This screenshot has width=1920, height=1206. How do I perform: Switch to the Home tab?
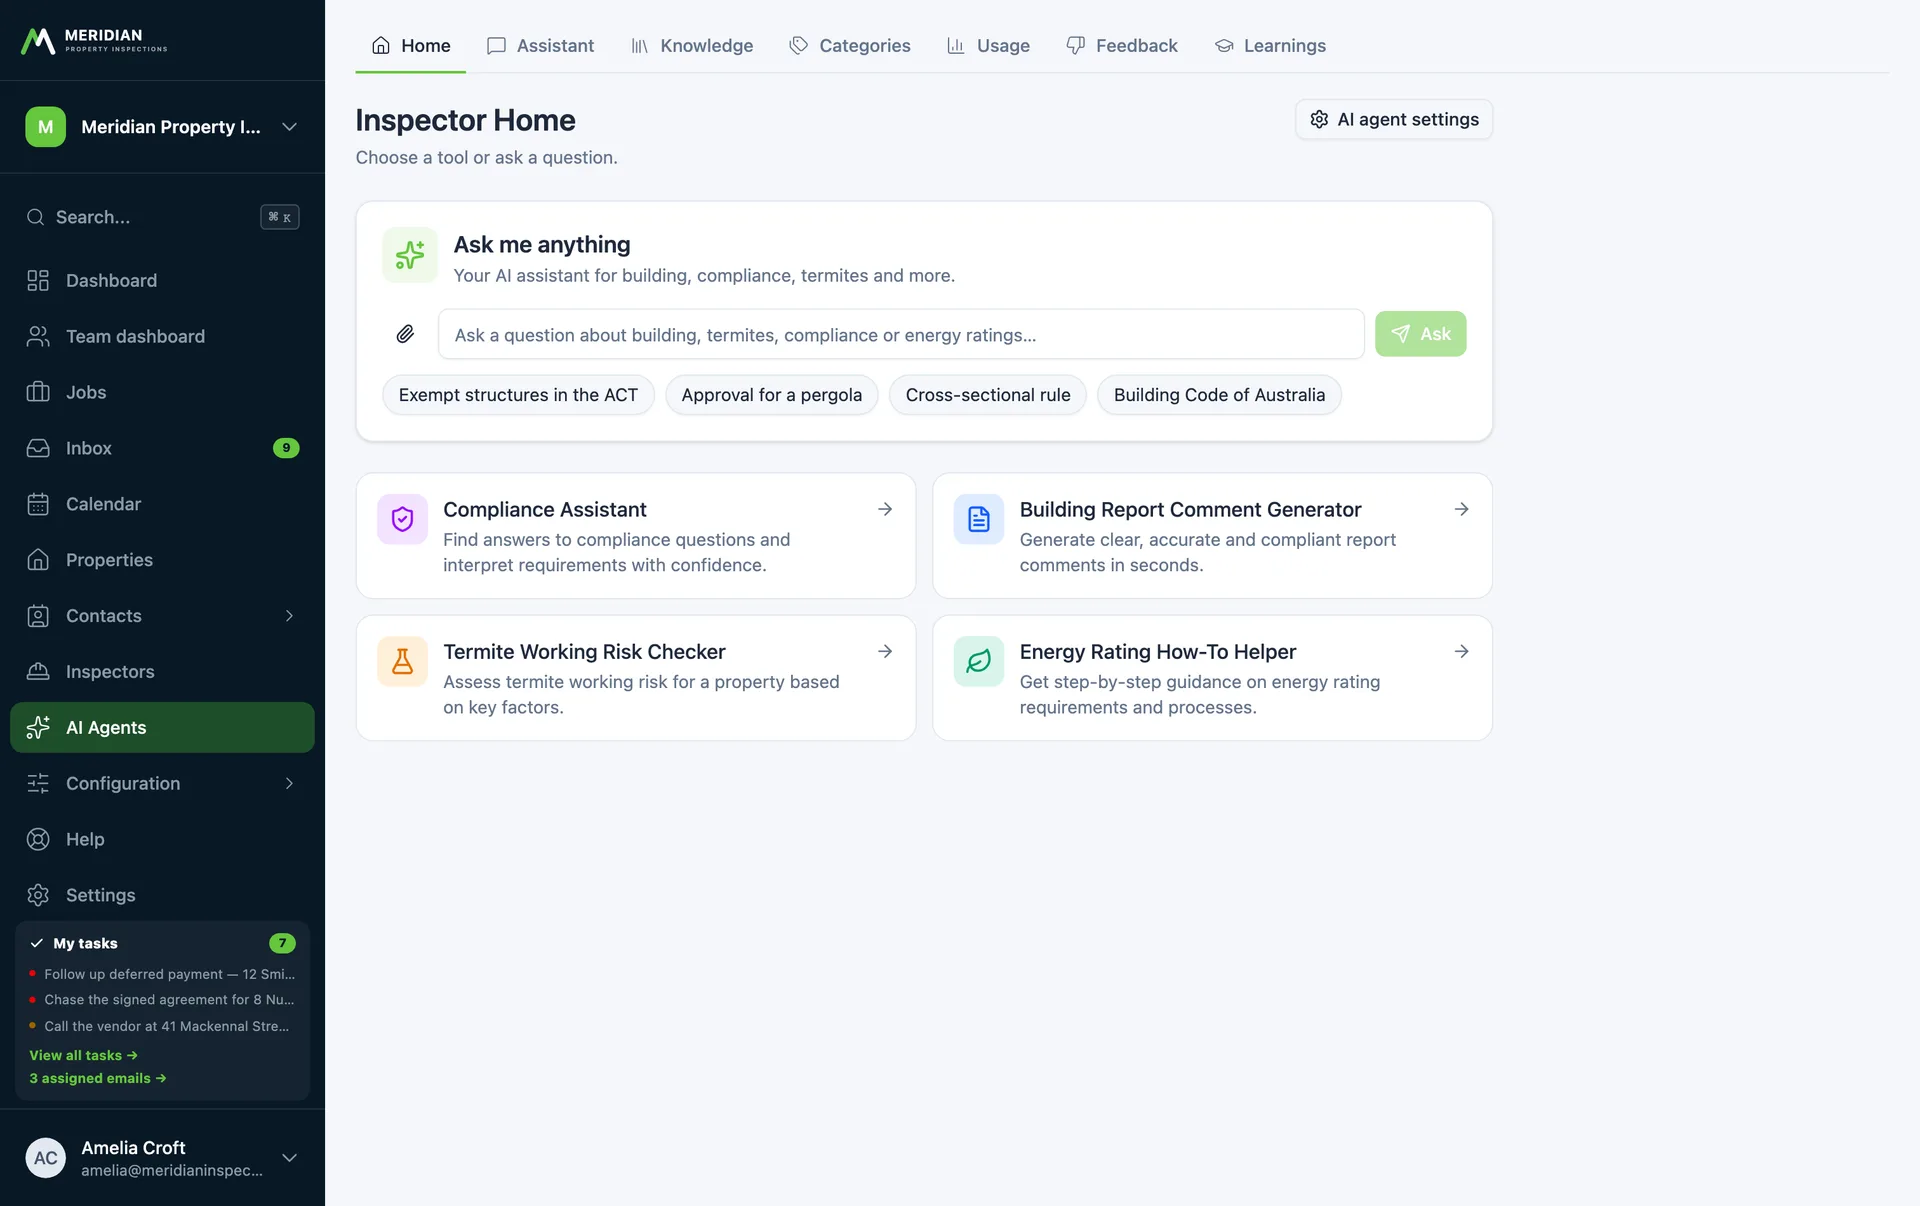coord(411,46)
